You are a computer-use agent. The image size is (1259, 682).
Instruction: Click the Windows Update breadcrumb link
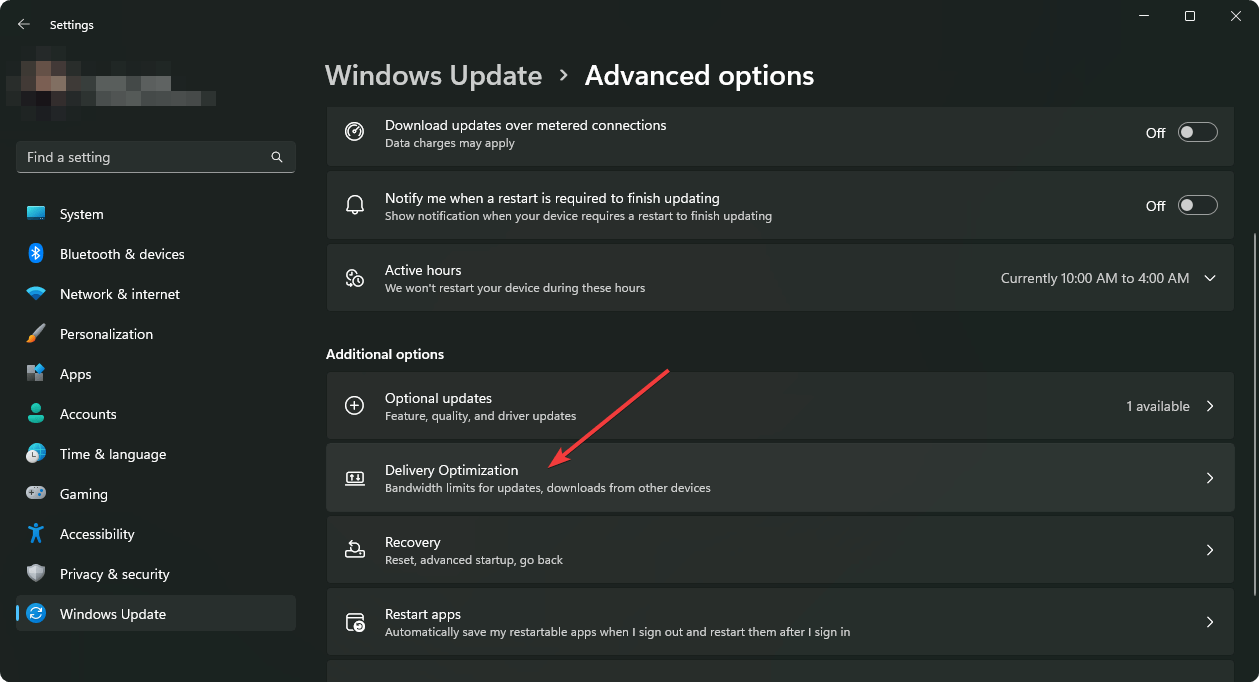point(434,76)
